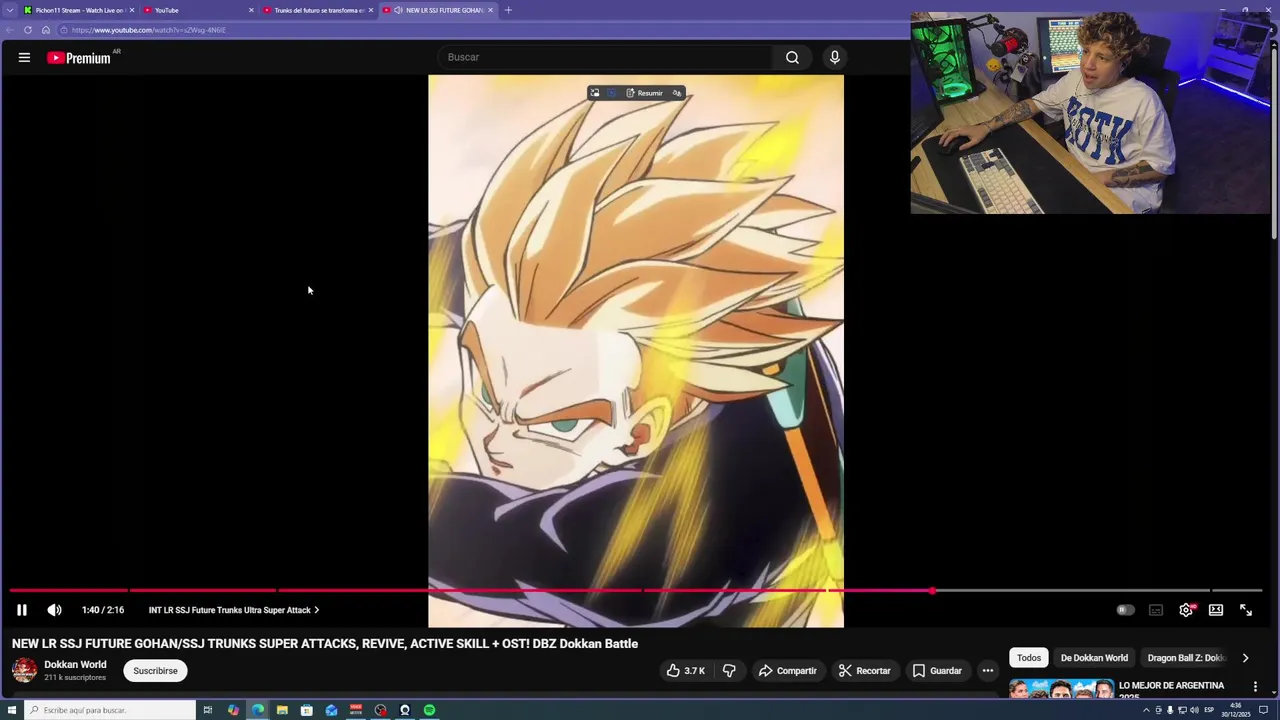Show hidden system tray icons
1280x720 pixels.
[x=1146, y=710]
